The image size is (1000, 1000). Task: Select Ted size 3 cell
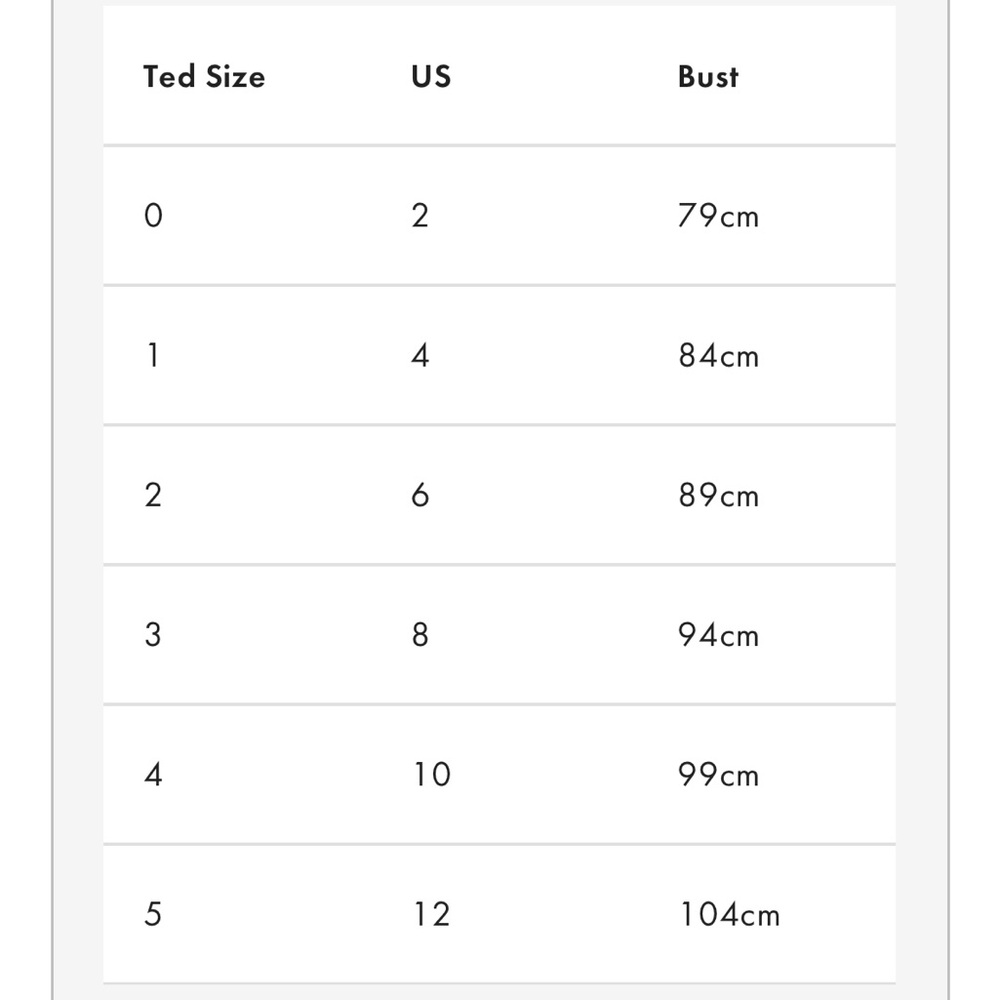(153, 635)
